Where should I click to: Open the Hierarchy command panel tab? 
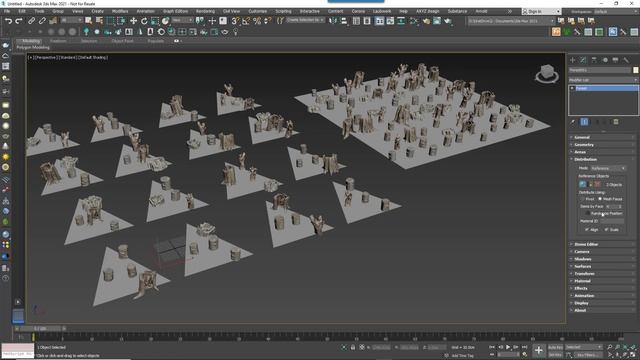click(594, 60)
